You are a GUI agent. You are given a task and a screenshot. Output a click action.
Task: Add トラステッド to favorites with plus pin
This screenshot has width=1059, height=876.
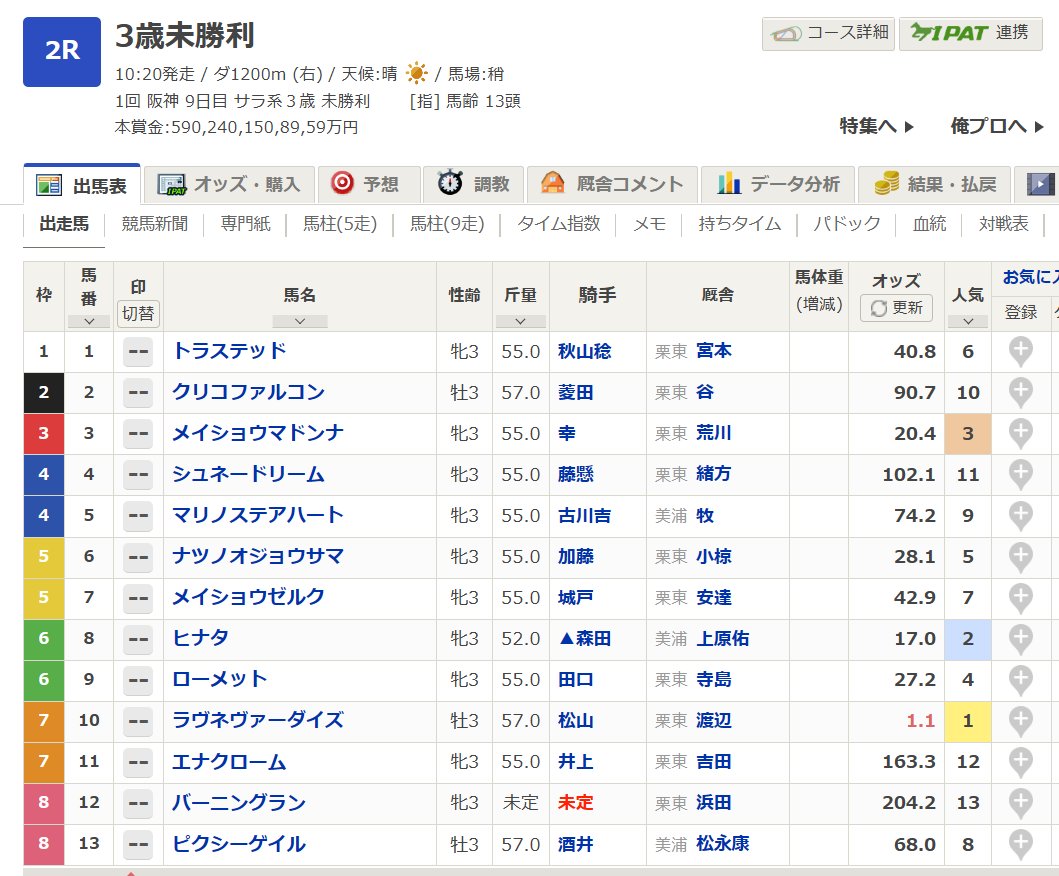coord(1020,352)
